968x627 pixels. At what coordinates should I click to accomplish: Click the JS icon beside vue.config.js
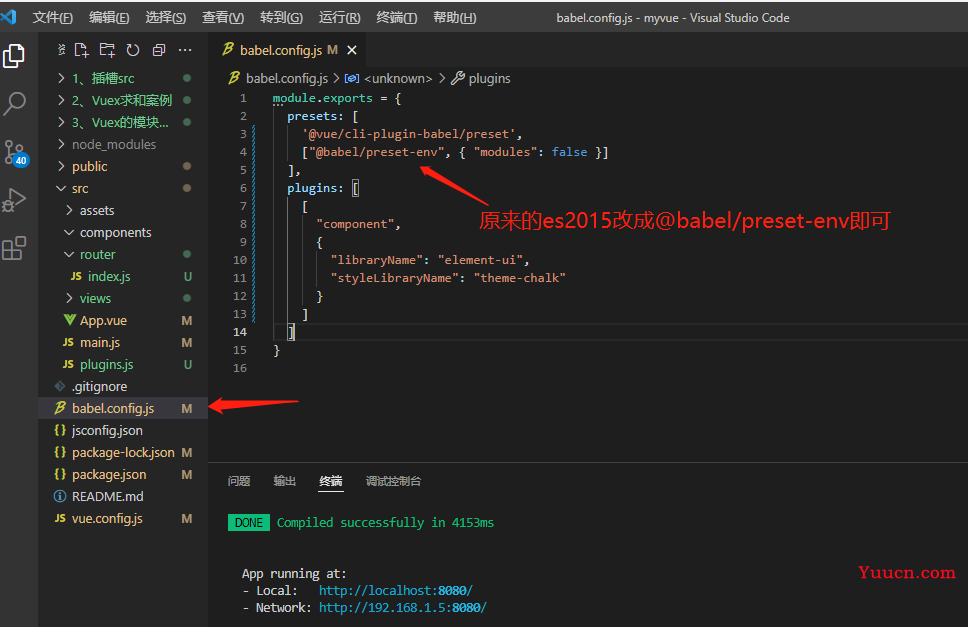pos(60,518)
